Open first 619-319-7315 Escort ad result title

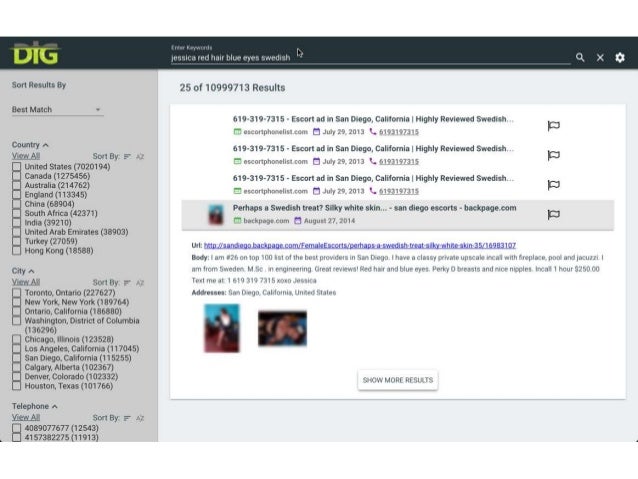pyautogui.click(x=373, y=119)
